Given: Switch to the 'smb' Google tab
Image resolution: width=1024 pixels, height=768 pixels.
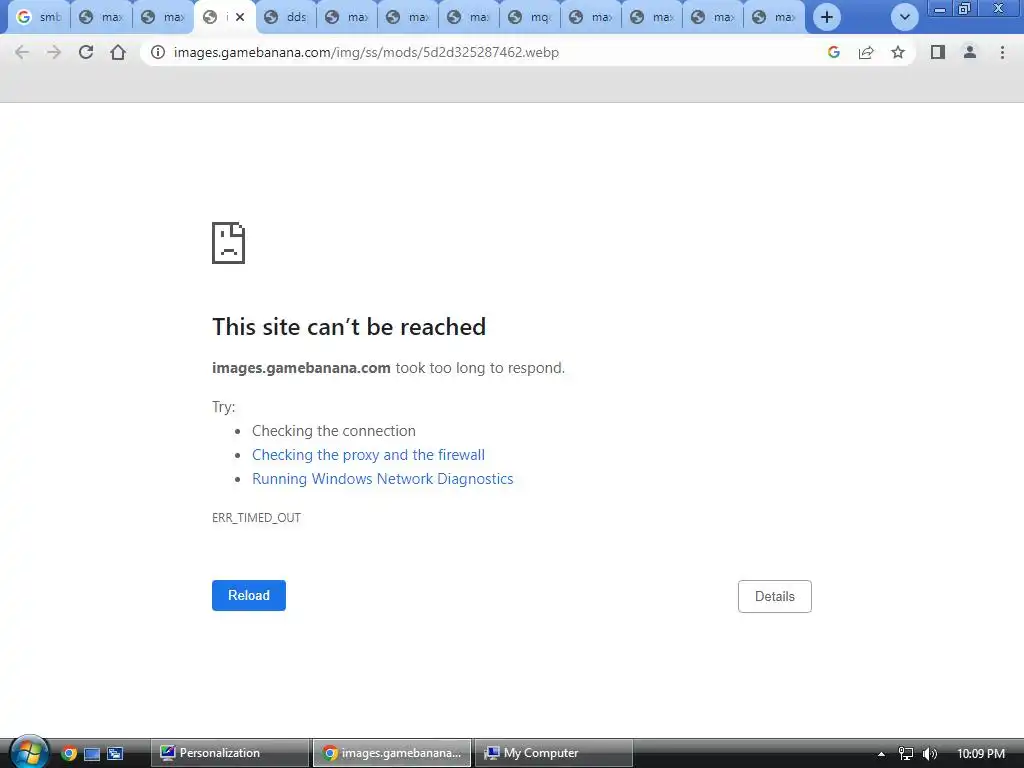Looking at the screenshot, I should point(38,17).
